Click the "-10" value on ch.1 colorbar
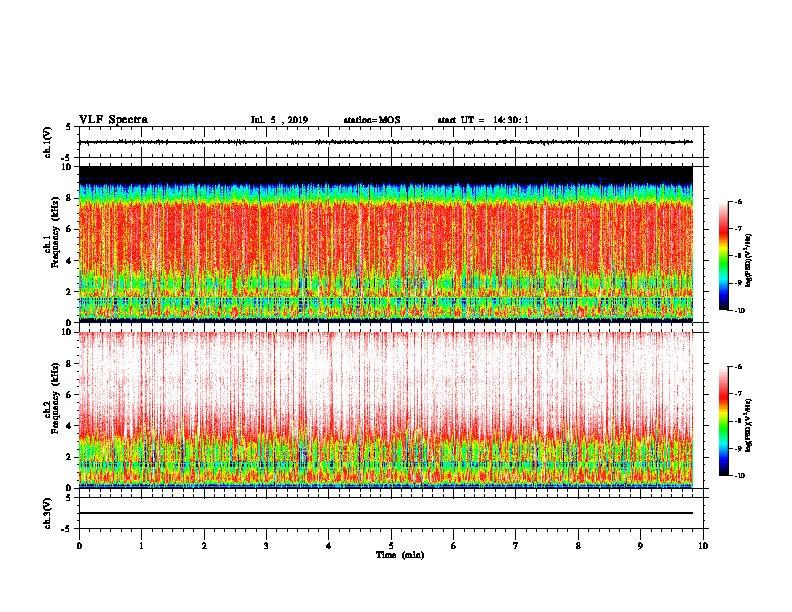The image size is (792, 612). 740,311
